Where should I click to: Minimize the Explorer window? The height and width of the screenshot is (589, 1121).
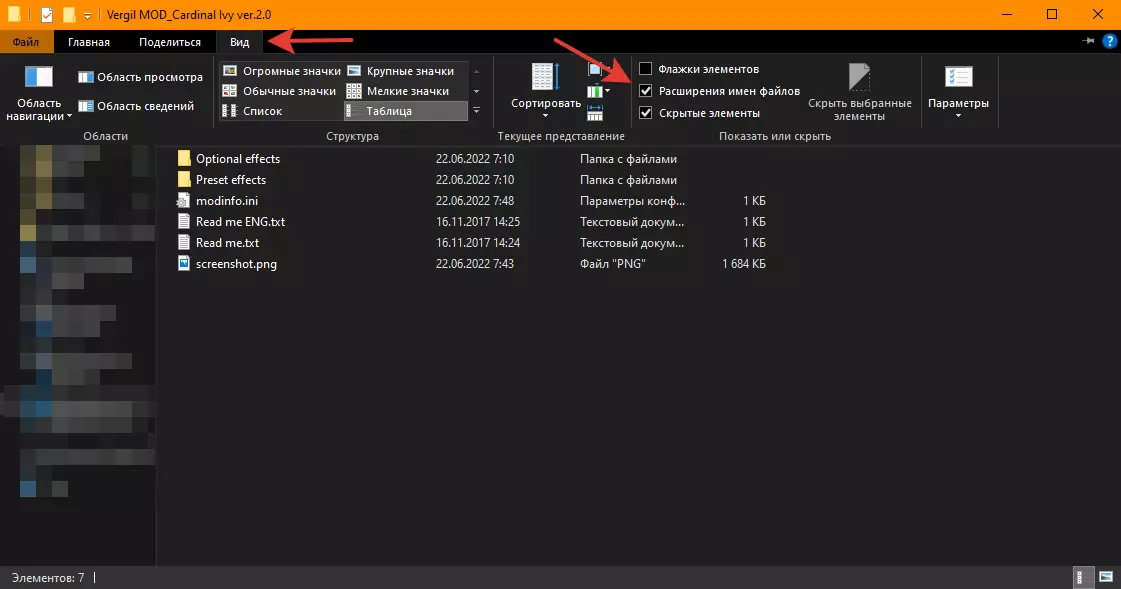click(1007, 14)
